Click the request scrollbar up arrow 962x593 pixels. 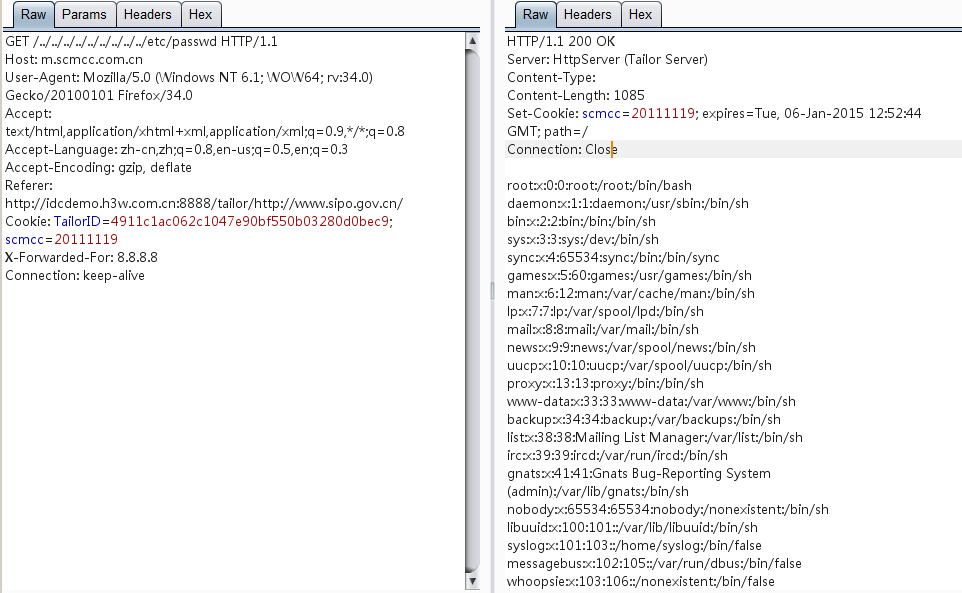tap(472, 41)
